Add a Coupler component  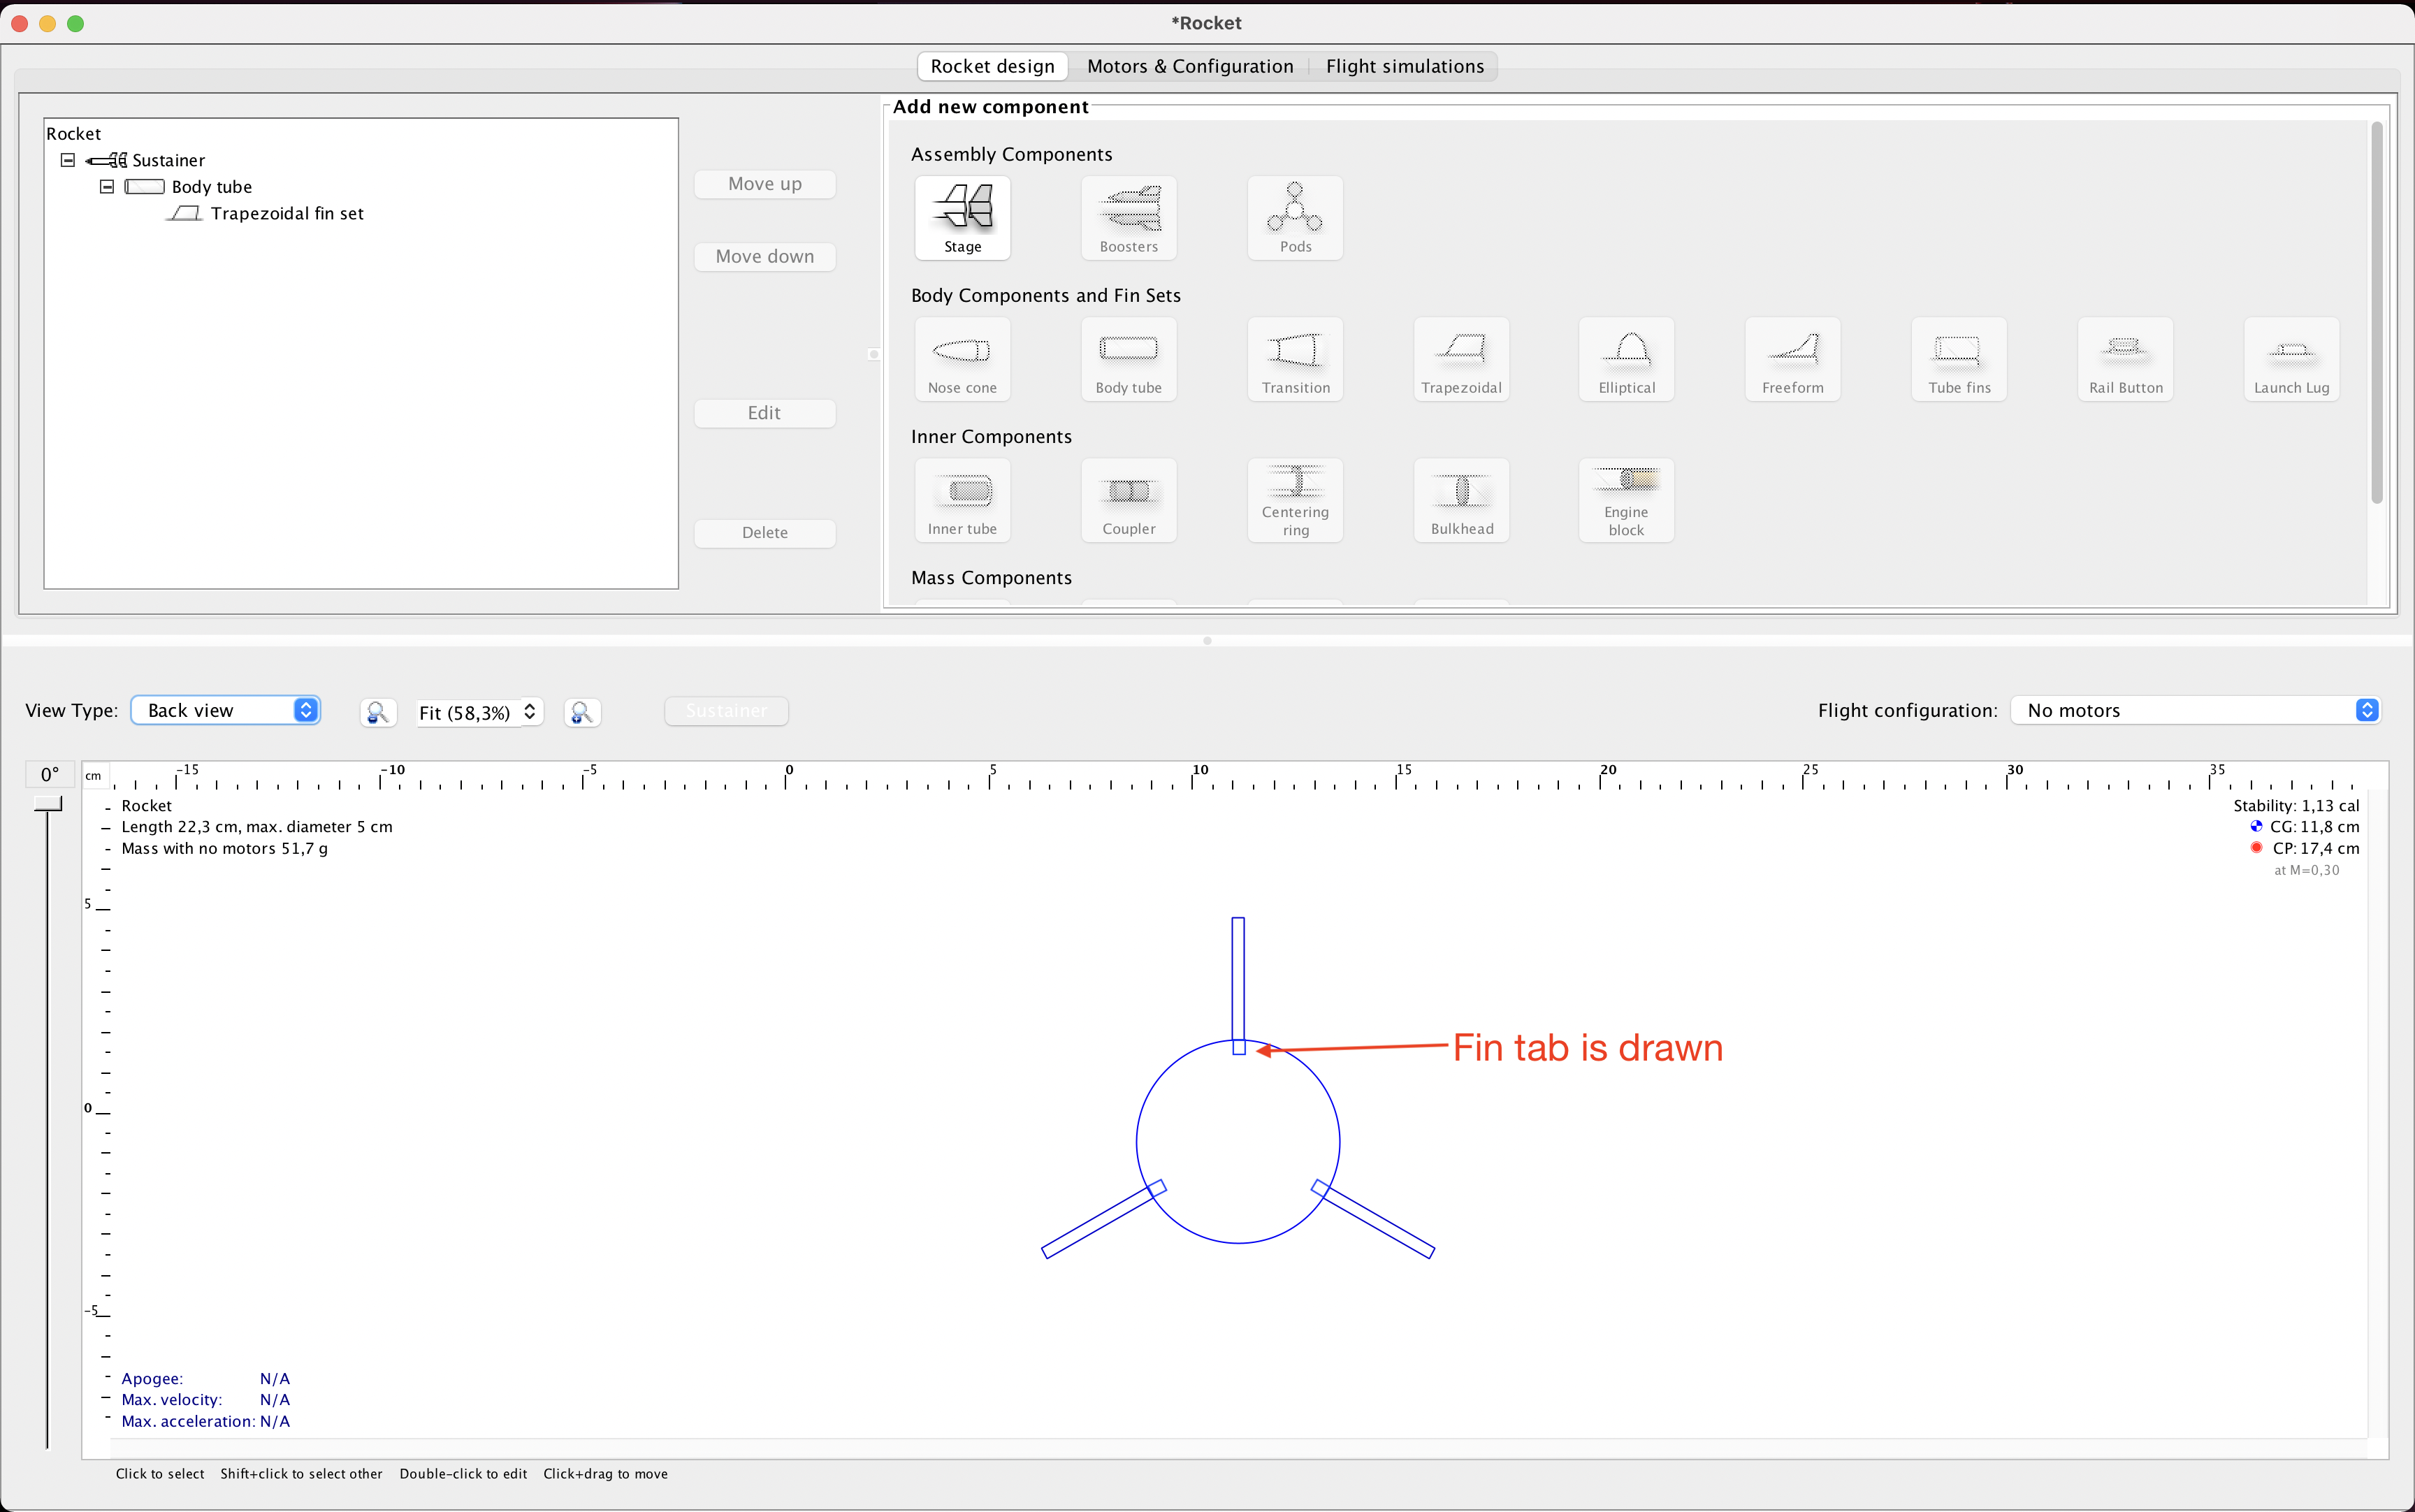(x=1128, y=500)
